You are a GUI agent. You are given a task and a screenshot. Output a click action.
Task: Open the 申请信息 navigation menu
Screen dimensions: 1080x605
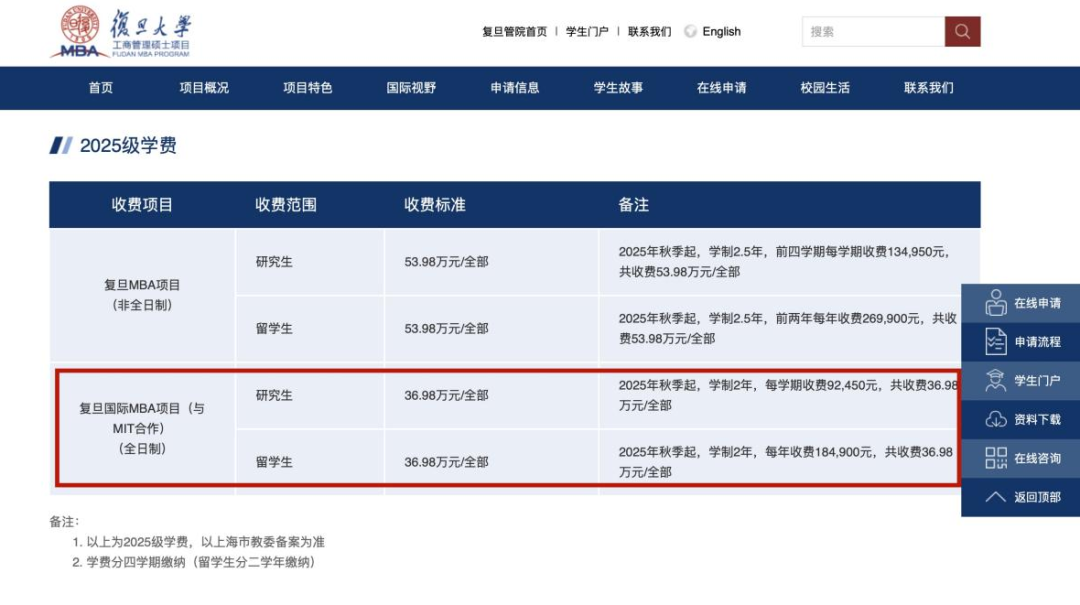pos(515,88)
